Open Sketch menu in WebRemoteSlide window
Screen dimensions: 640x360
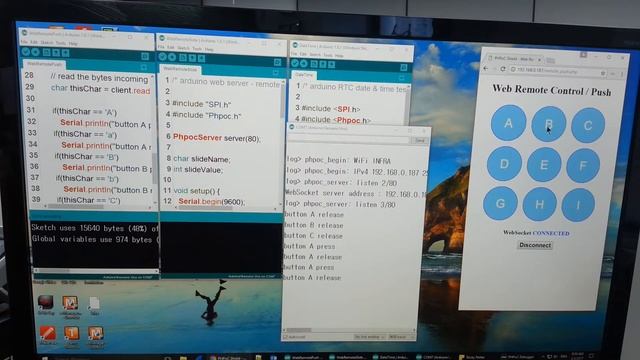click(183, 48)
